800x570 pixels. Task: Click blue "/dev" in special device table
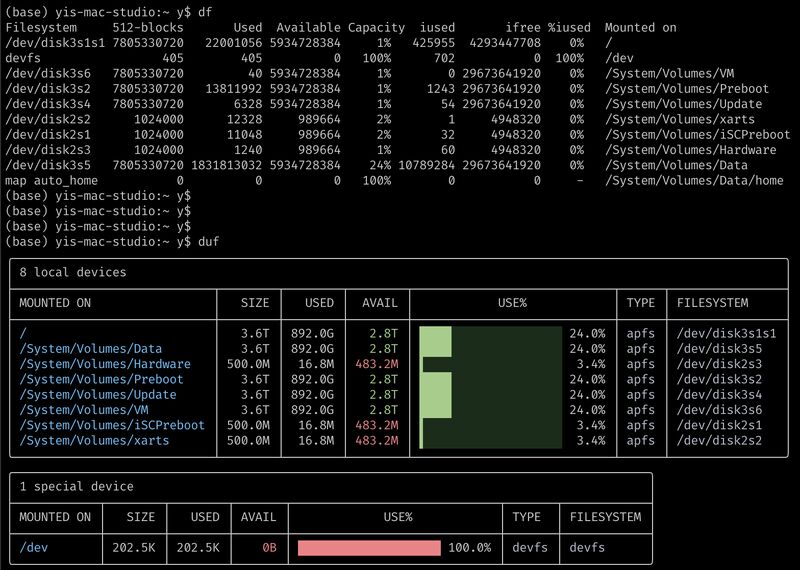pyautogui.click(x=34, y=548)
